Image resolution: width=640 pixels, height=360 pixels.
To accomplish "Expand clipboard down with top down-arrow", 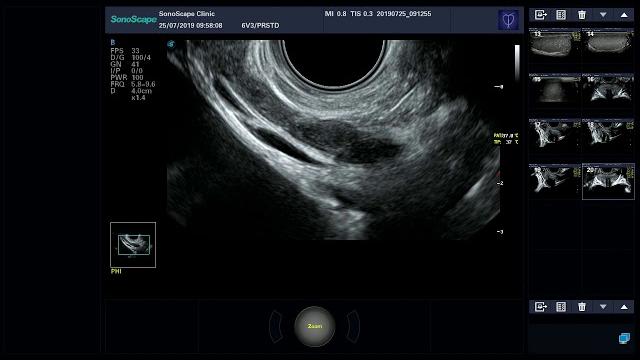I will point(603,15).
